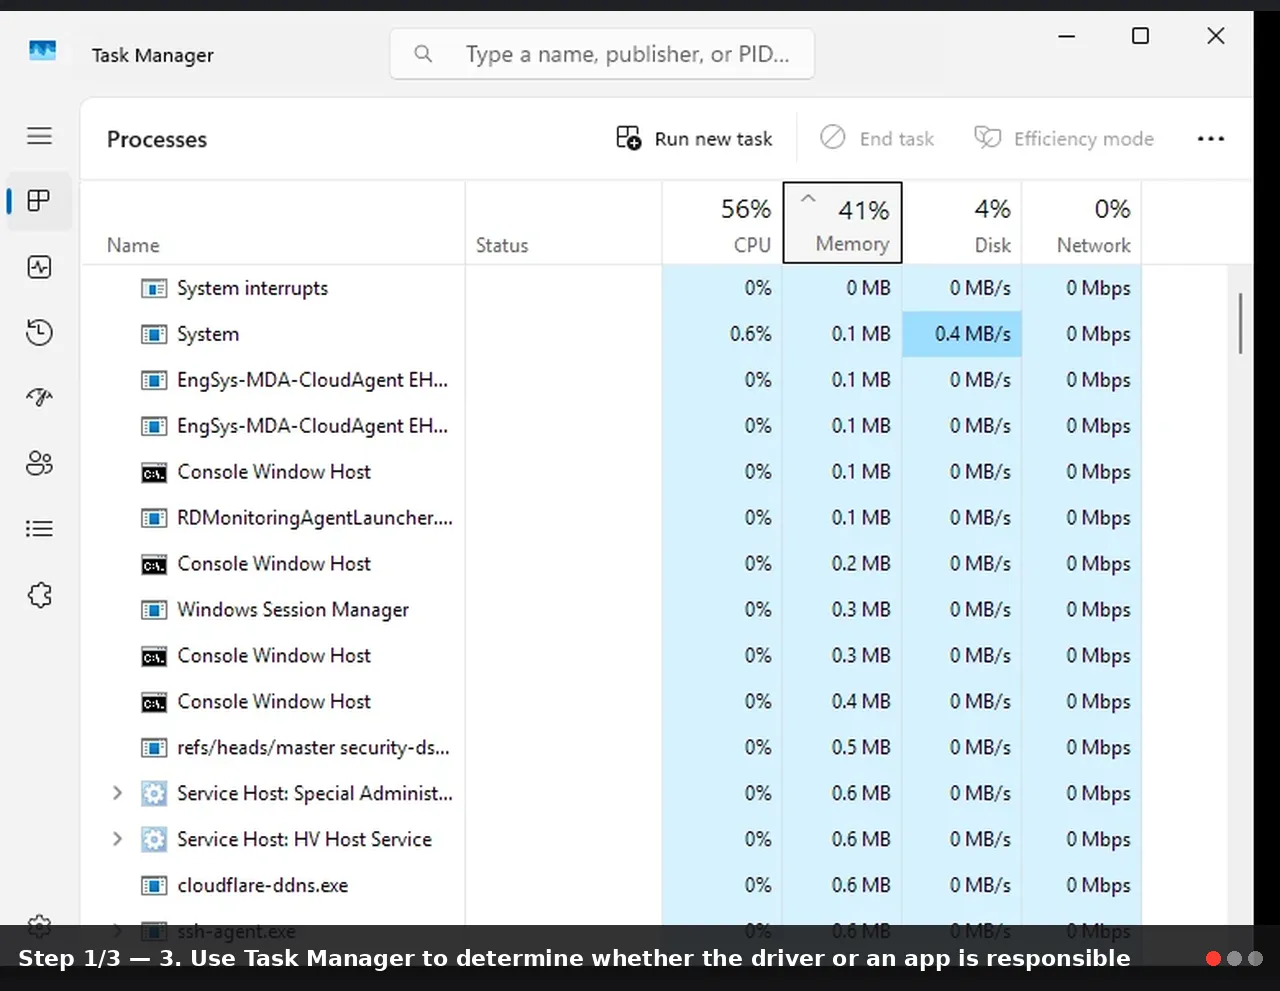
Task: Open the Users page icon
Action: pyautogui.click(x=39, y=464)
